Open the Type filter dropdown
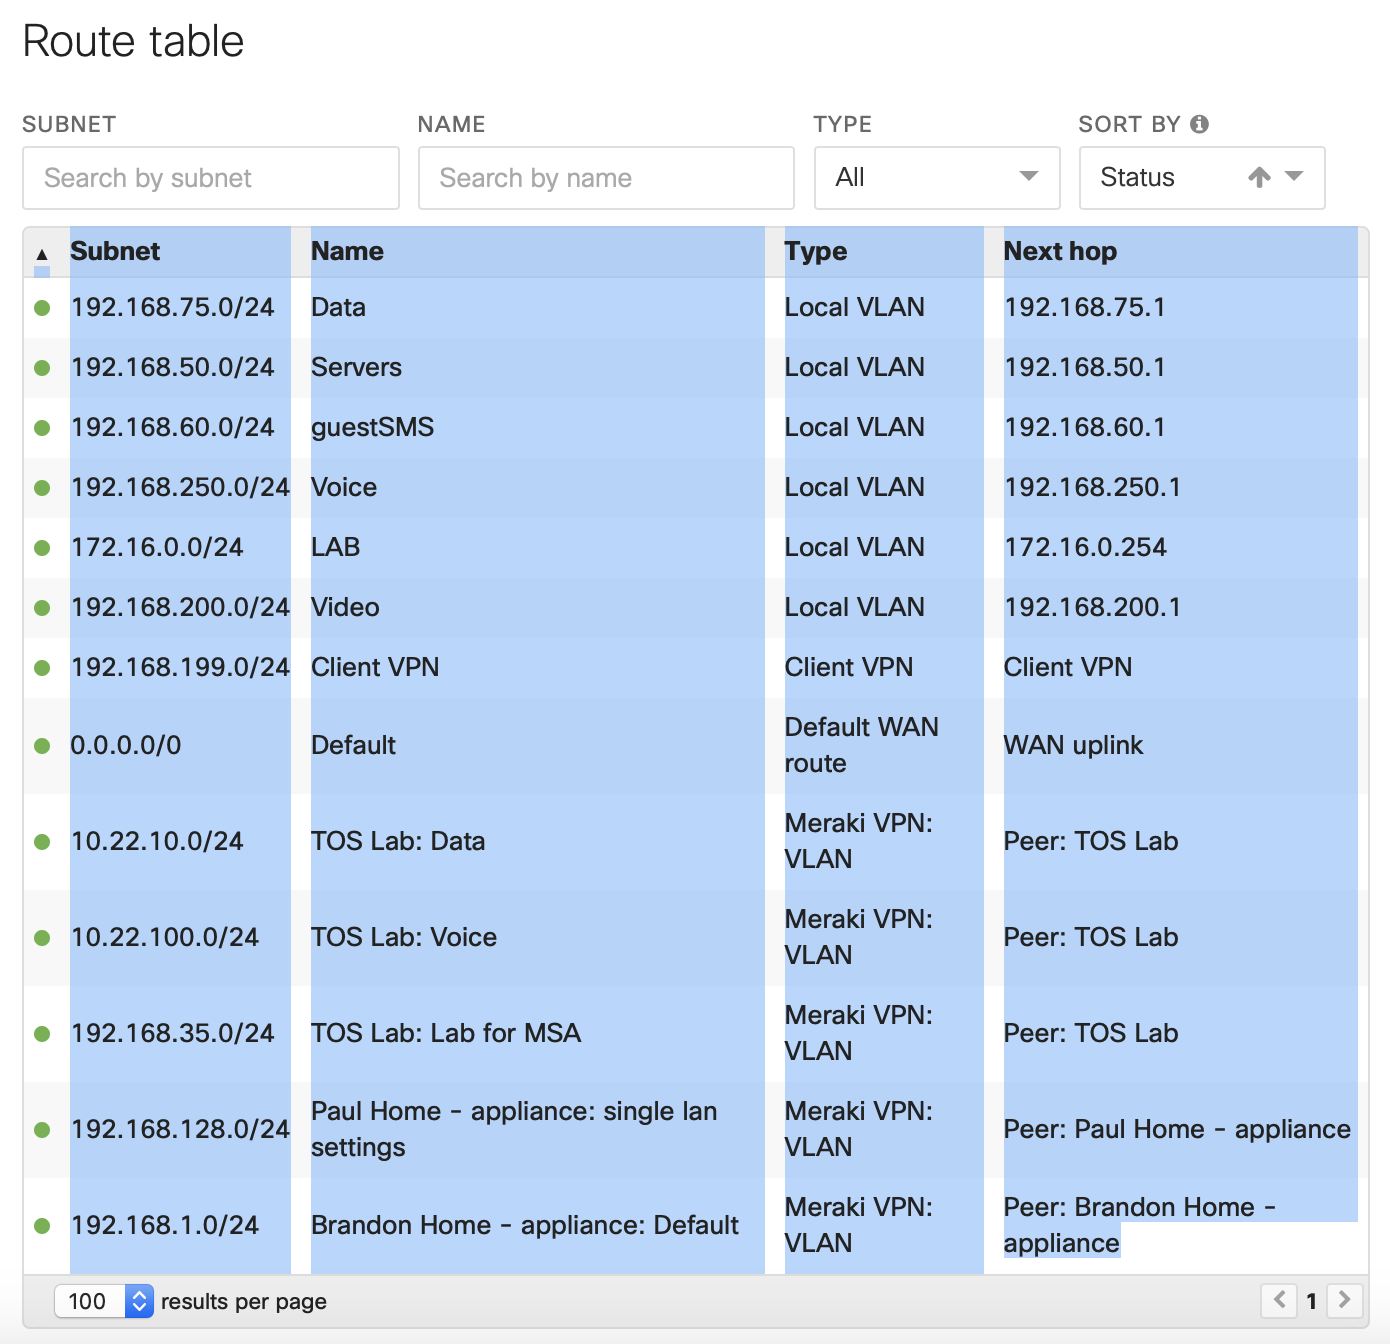Image resolution: width=1390 pixels, height=1344 pixels. (936, 177)
